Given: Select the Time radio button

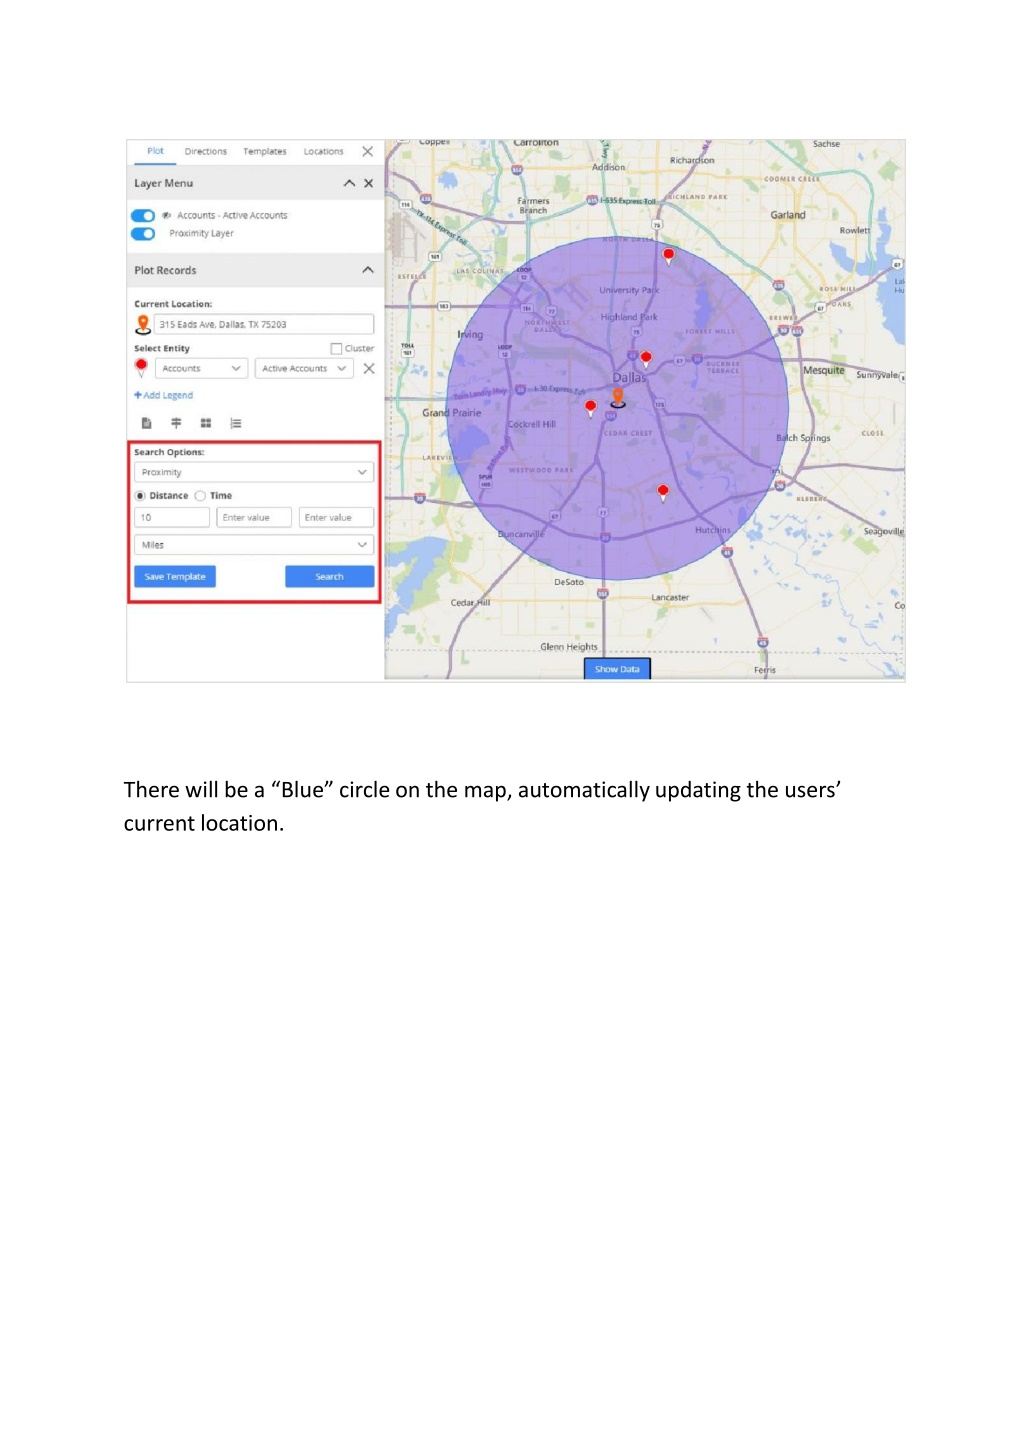Looking at the screenshot, I should (x=200, y=496).
